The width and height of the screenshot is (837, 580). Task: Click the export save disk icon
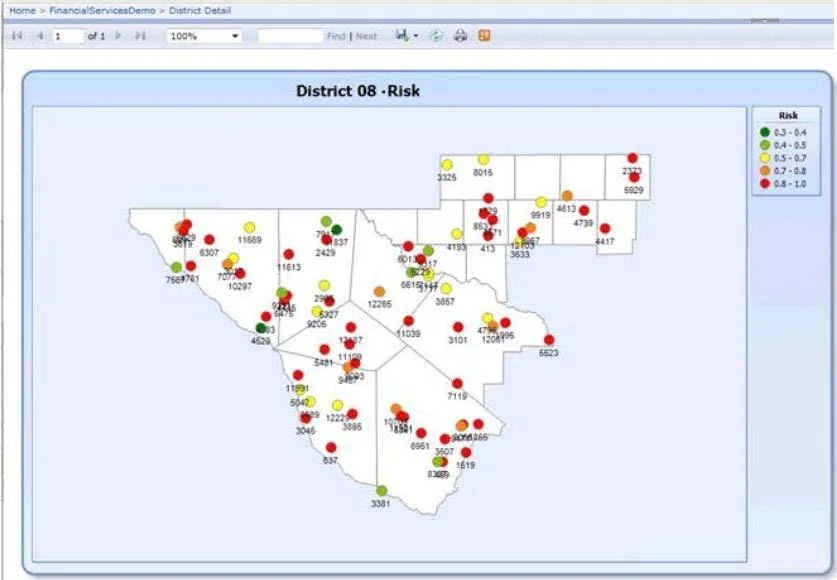tap(402, 35)
